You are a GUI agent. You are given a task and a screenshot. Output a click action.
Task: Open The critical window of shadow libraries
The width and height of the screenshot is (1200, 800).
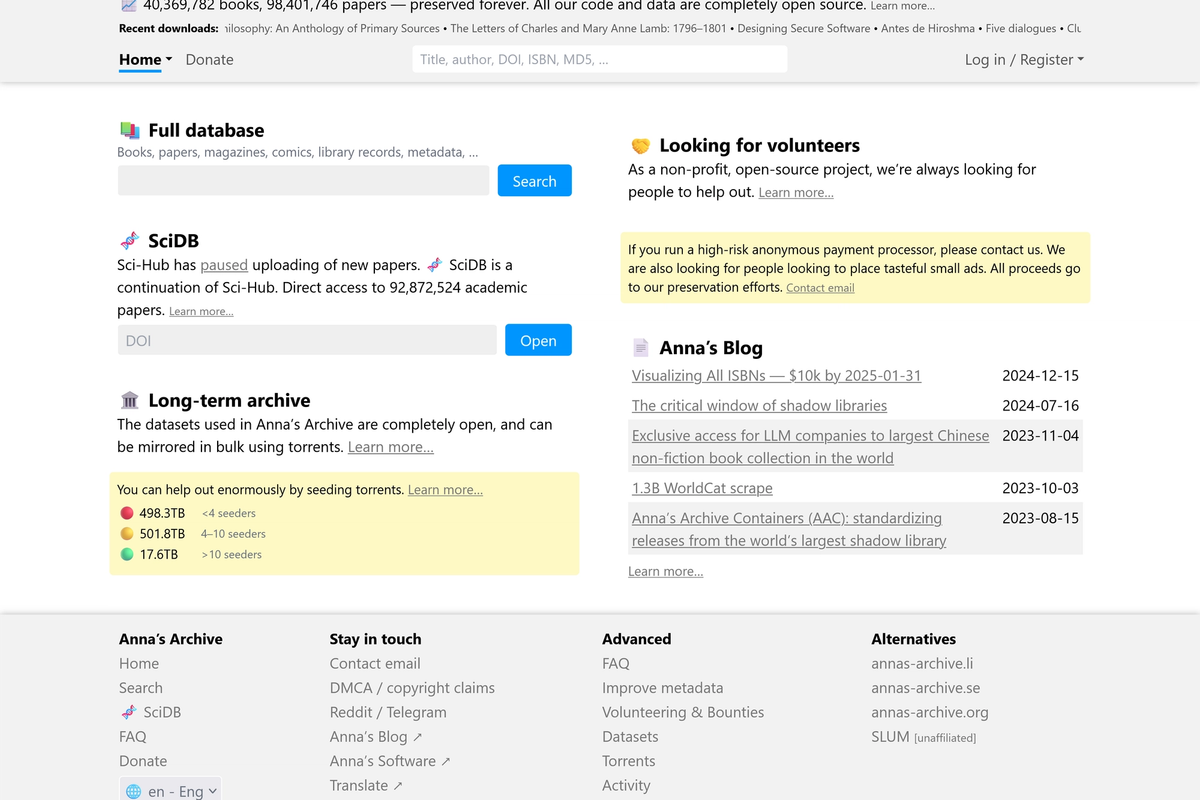click(x=759, y=406)
